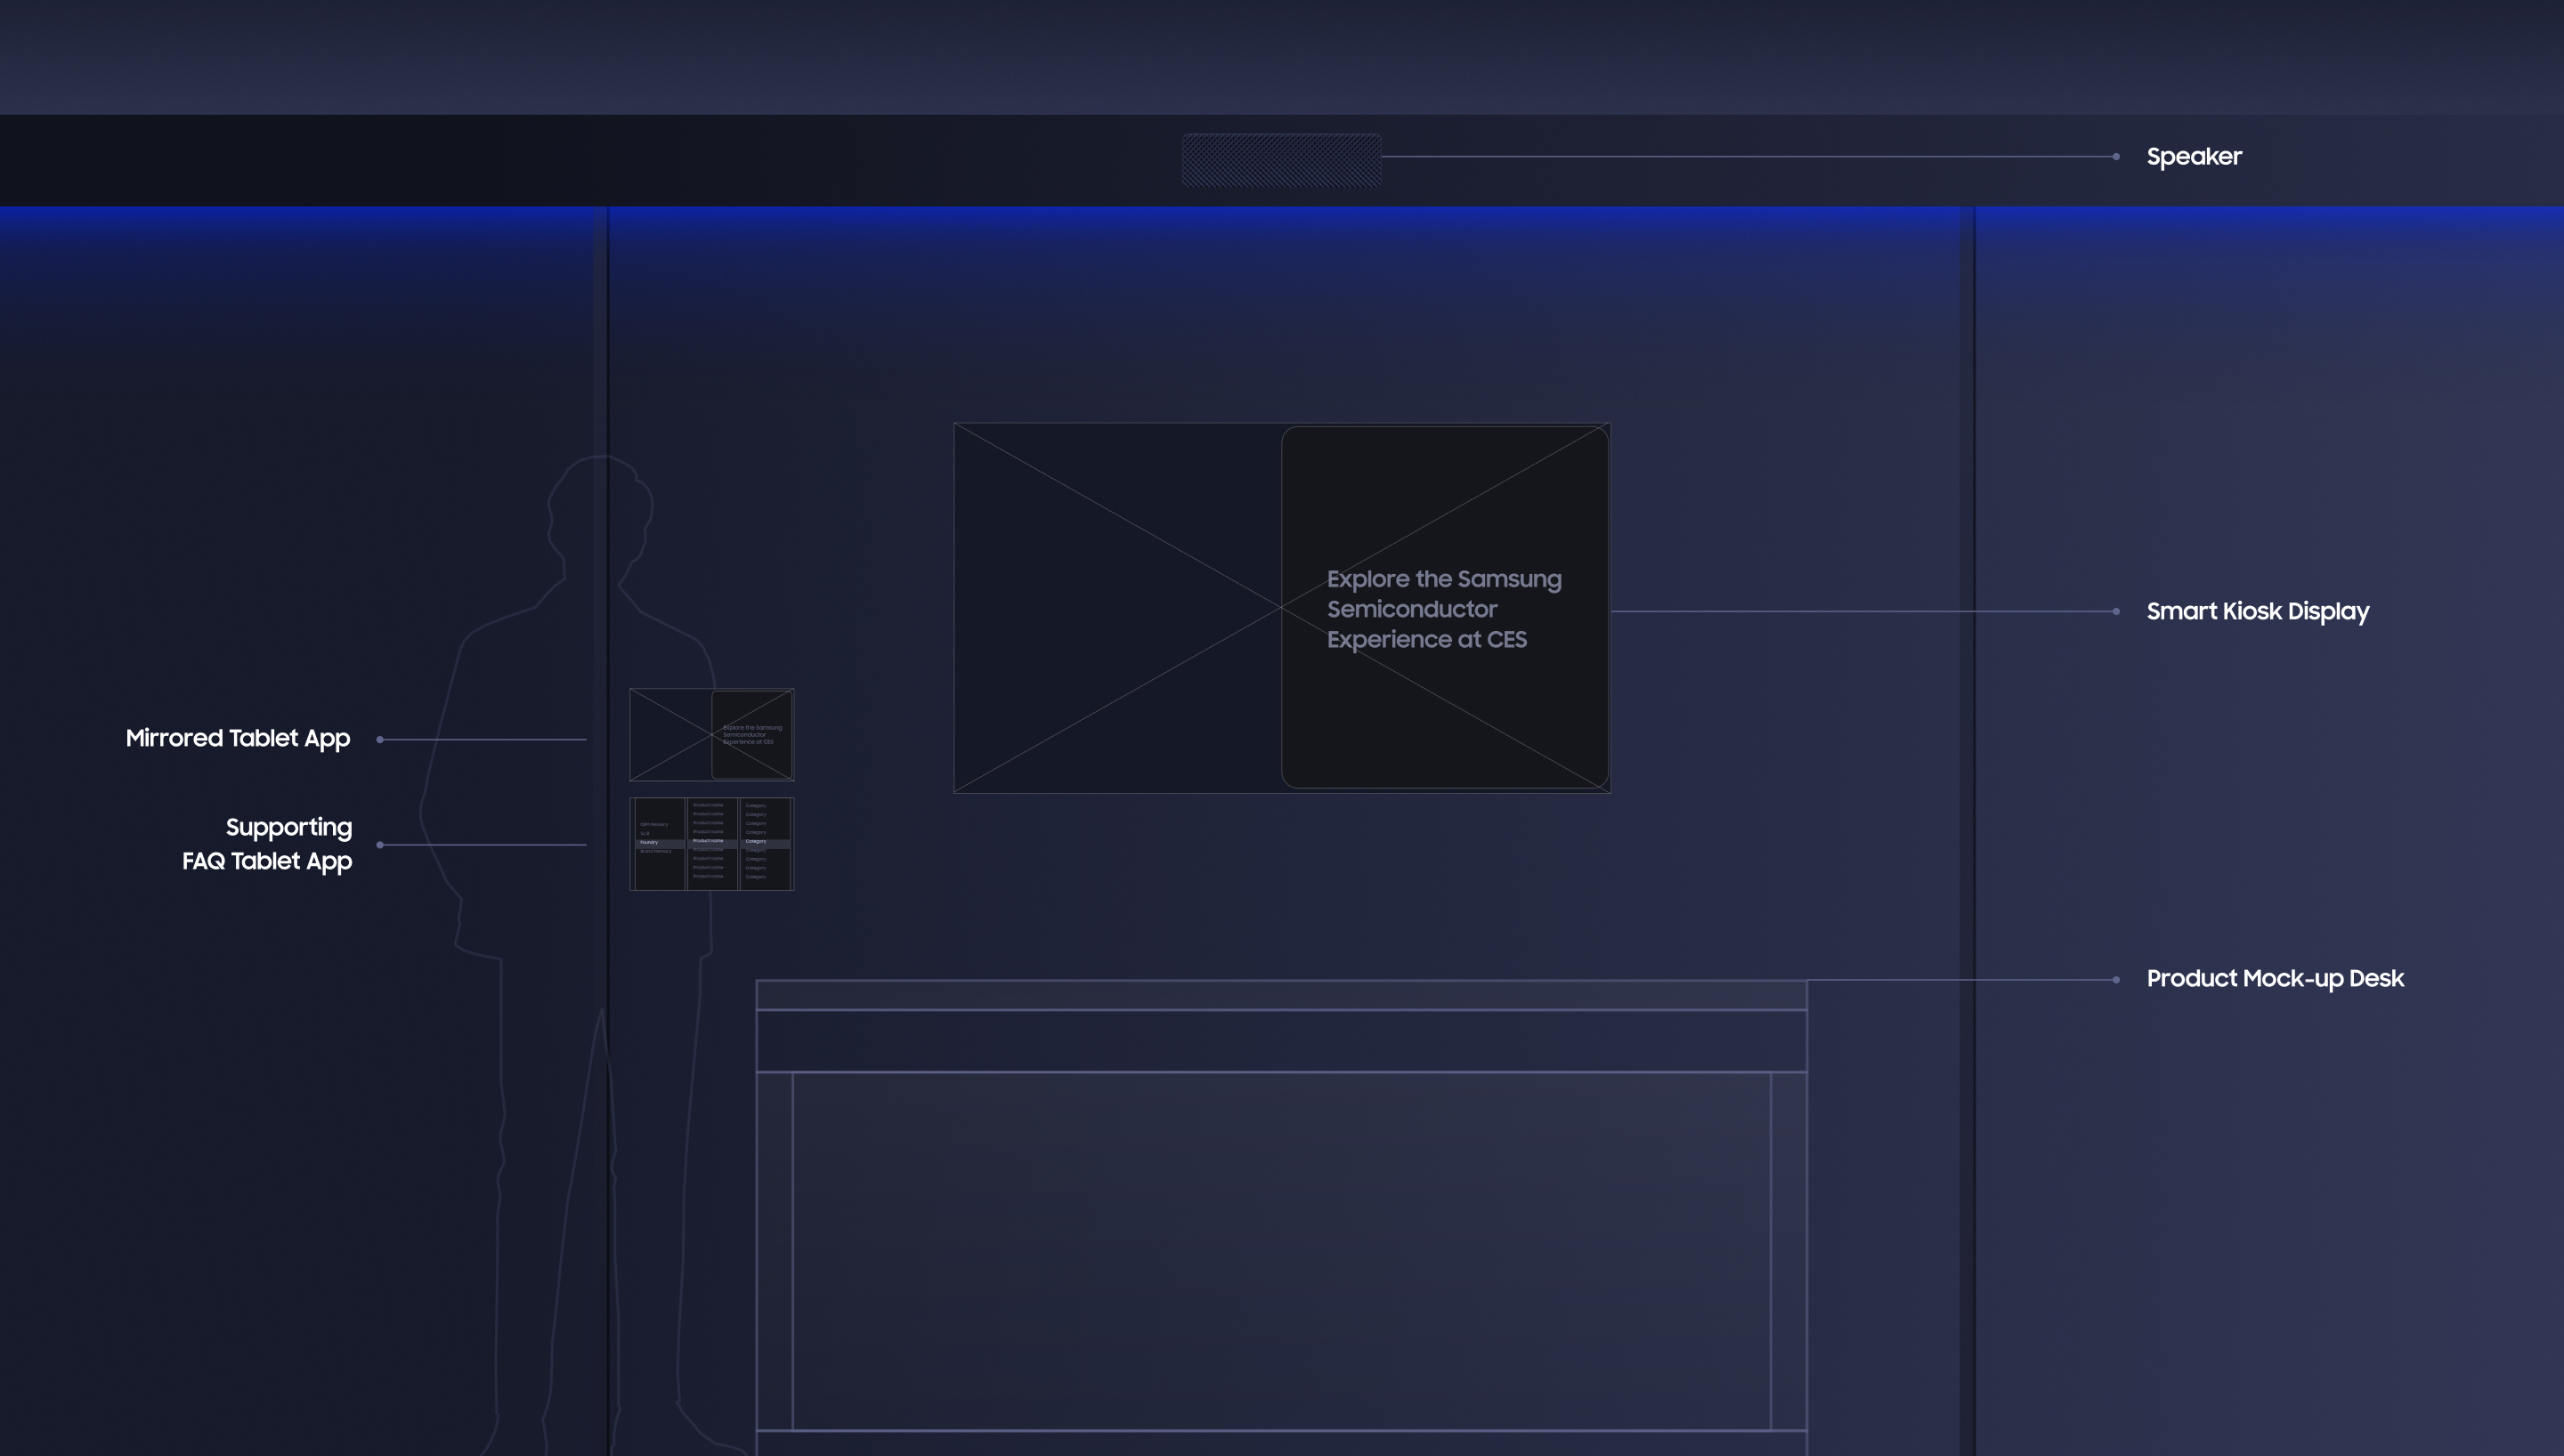Select OEM Memory in FAQ tablet list
Image resolution: width=2564 pixels, height=1456 pixels.
[654, 825]
